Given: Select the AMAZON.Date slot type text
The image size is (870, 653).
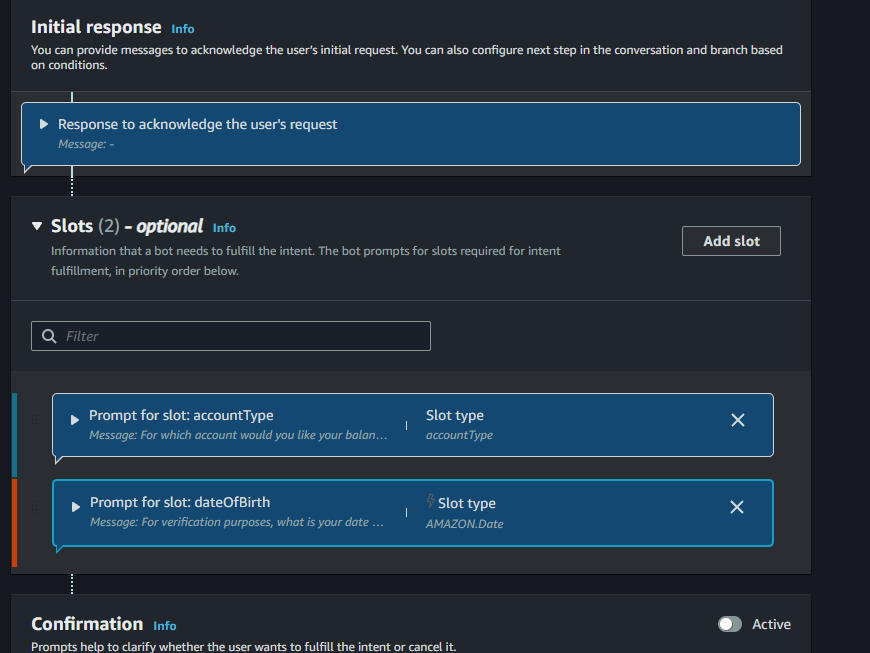Looking at the screenshot, I should click(464, 523).
